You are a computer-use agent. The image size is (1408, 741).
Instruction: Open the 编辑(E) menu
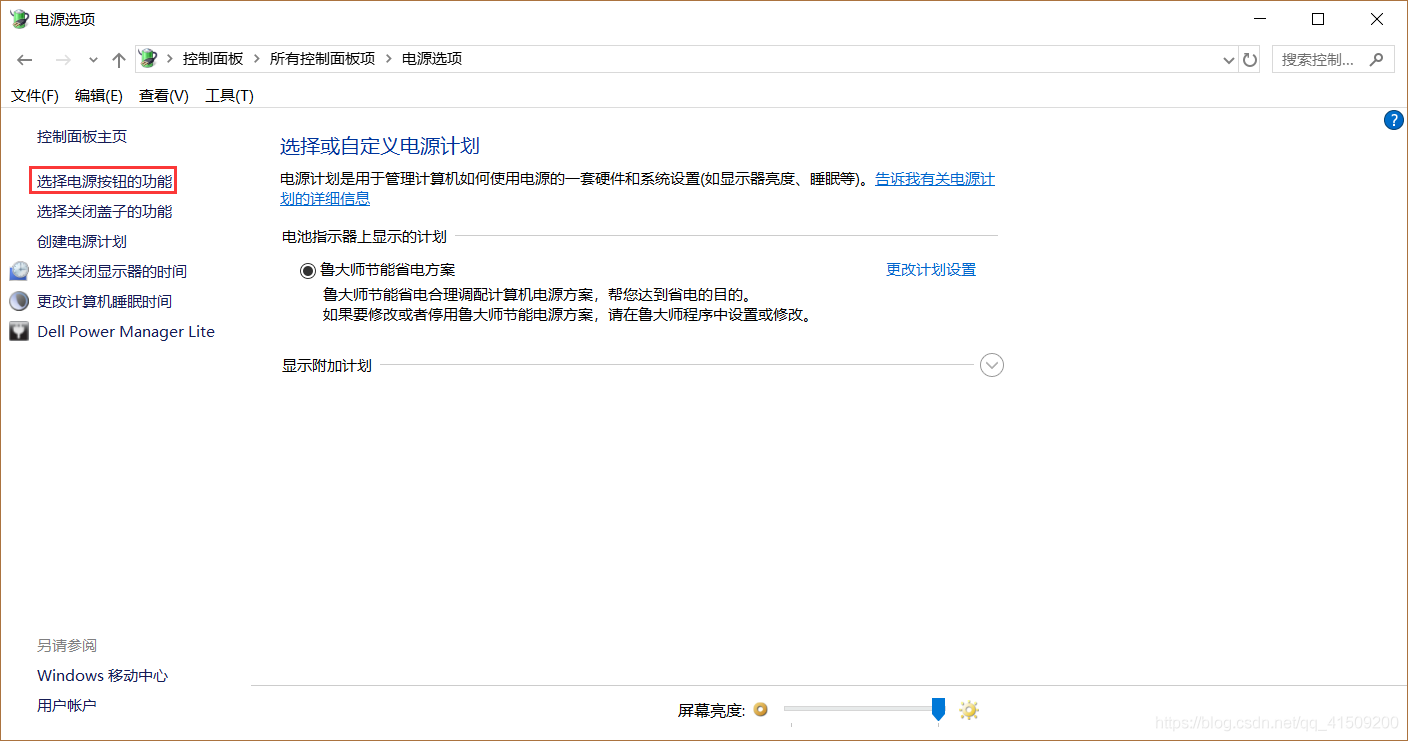pos(98,96)
